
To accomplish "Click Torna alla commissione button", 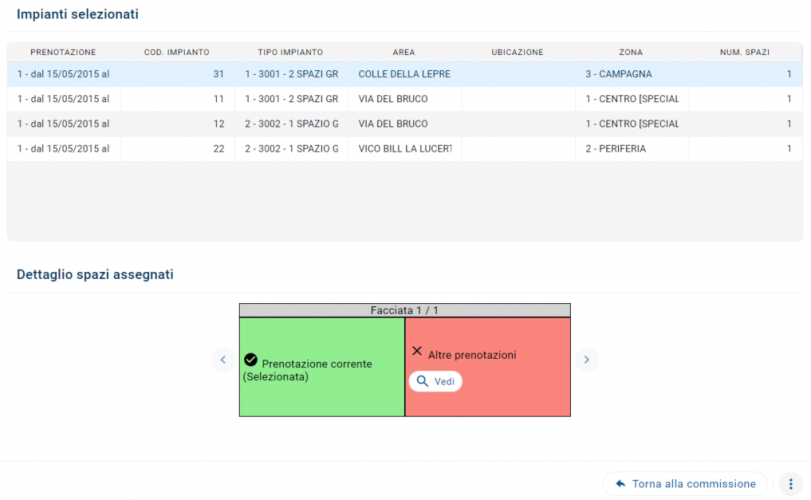I will (685, 484).
